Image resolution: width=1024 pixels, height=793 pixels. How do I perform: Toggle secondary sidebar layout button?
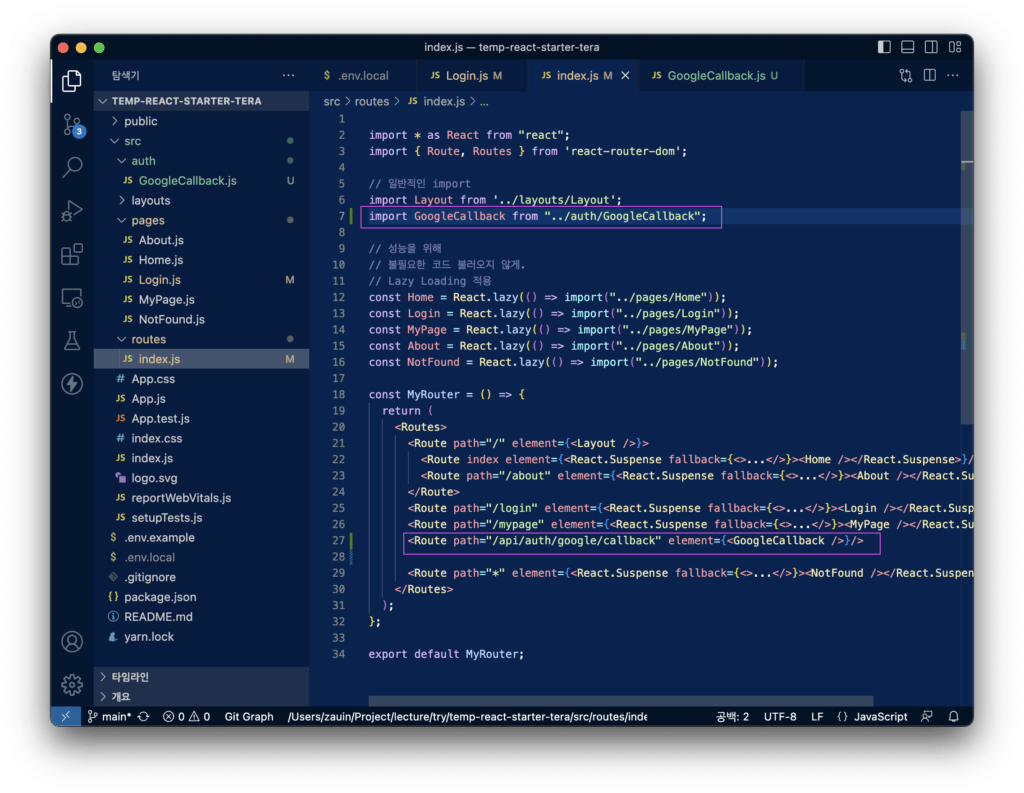(931, 47)
